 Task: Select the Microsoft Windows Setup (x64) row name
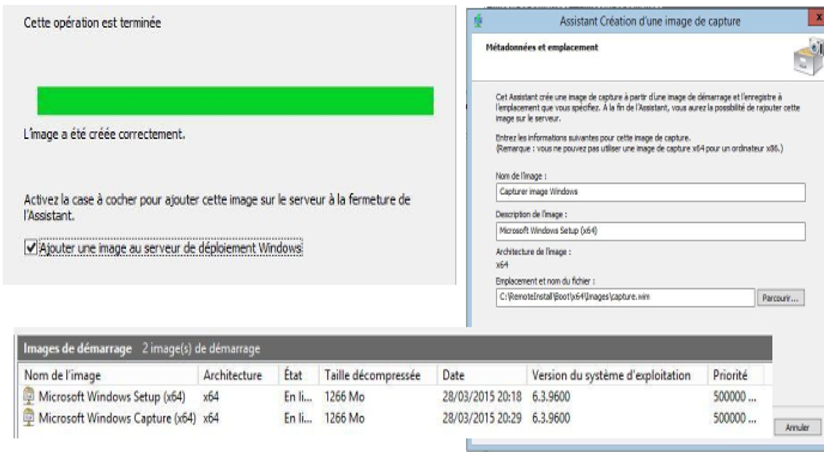click(112, 396)
